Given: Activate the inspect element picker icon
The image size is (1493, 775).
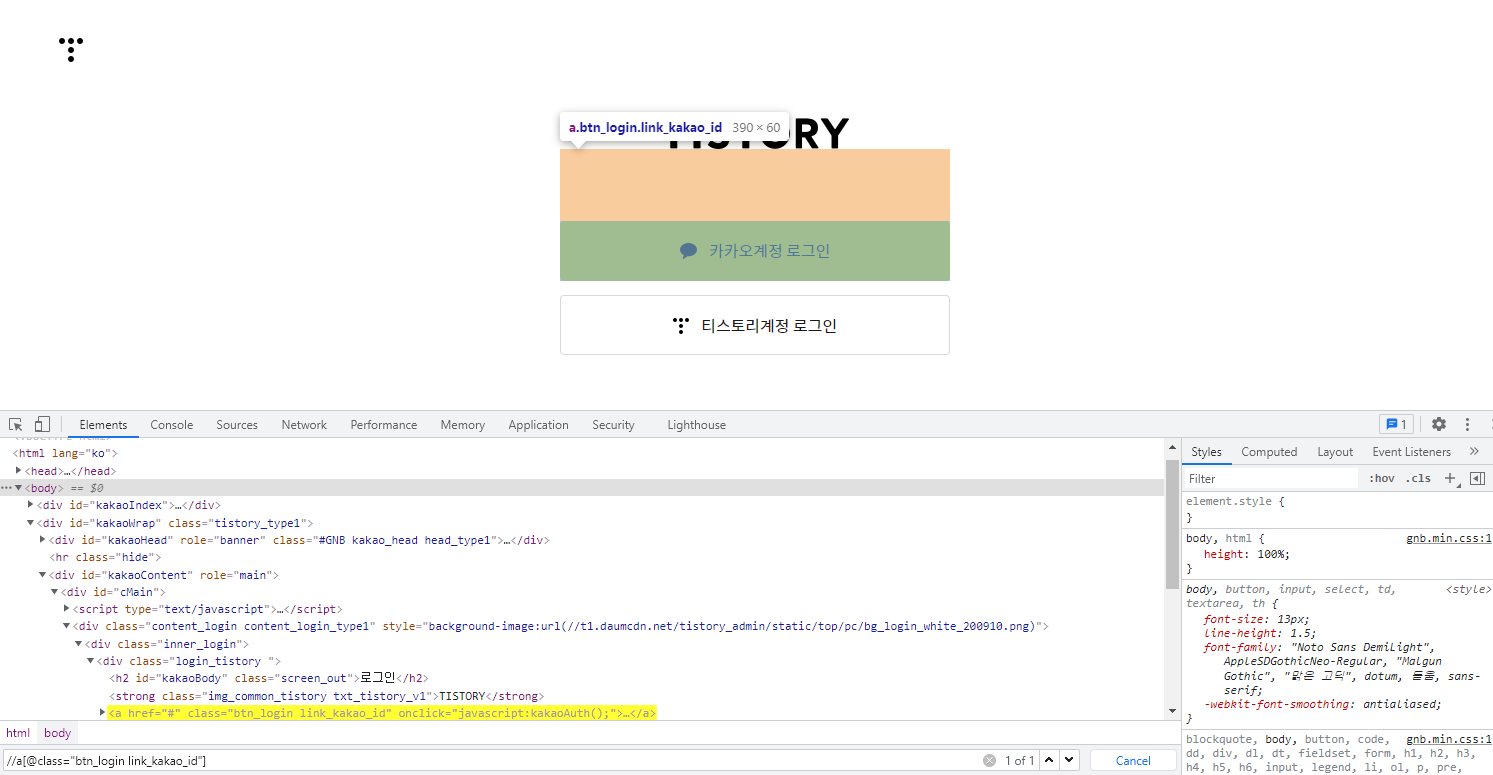Looking at the screenshot, I should [x=16, y=424].
